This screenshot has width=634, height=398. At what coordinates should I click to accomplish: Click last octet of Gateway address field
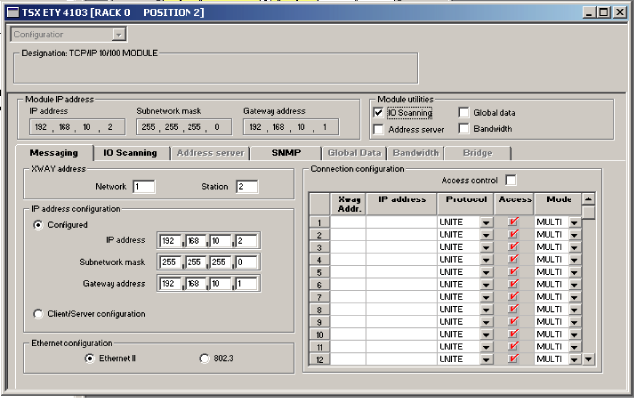point(246,284)
